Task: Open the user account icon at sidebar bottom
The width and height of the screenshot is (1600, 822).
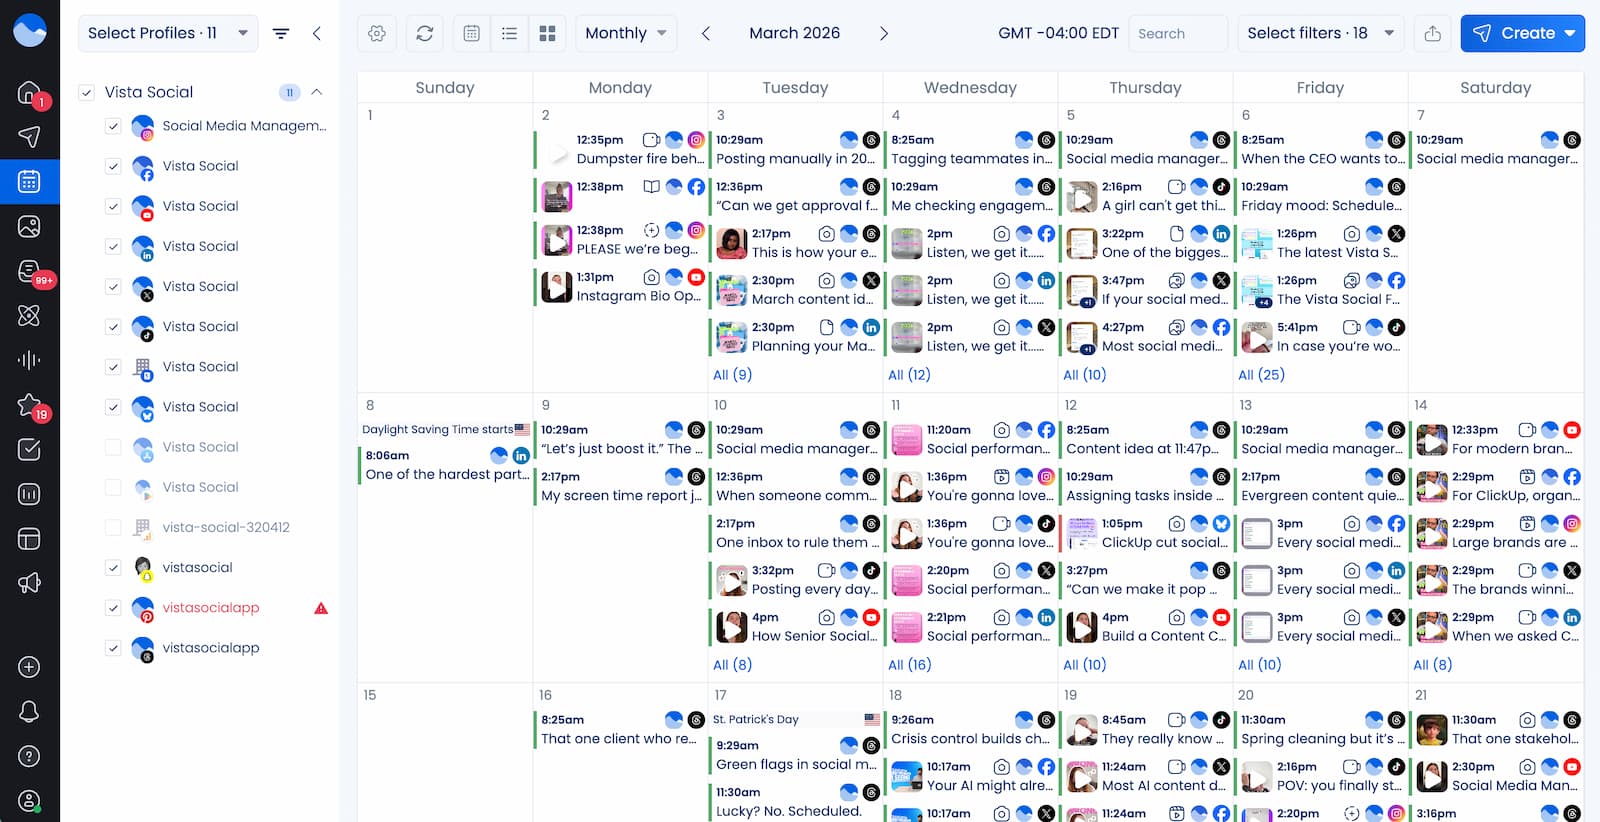Action: (x=29, y=801)
